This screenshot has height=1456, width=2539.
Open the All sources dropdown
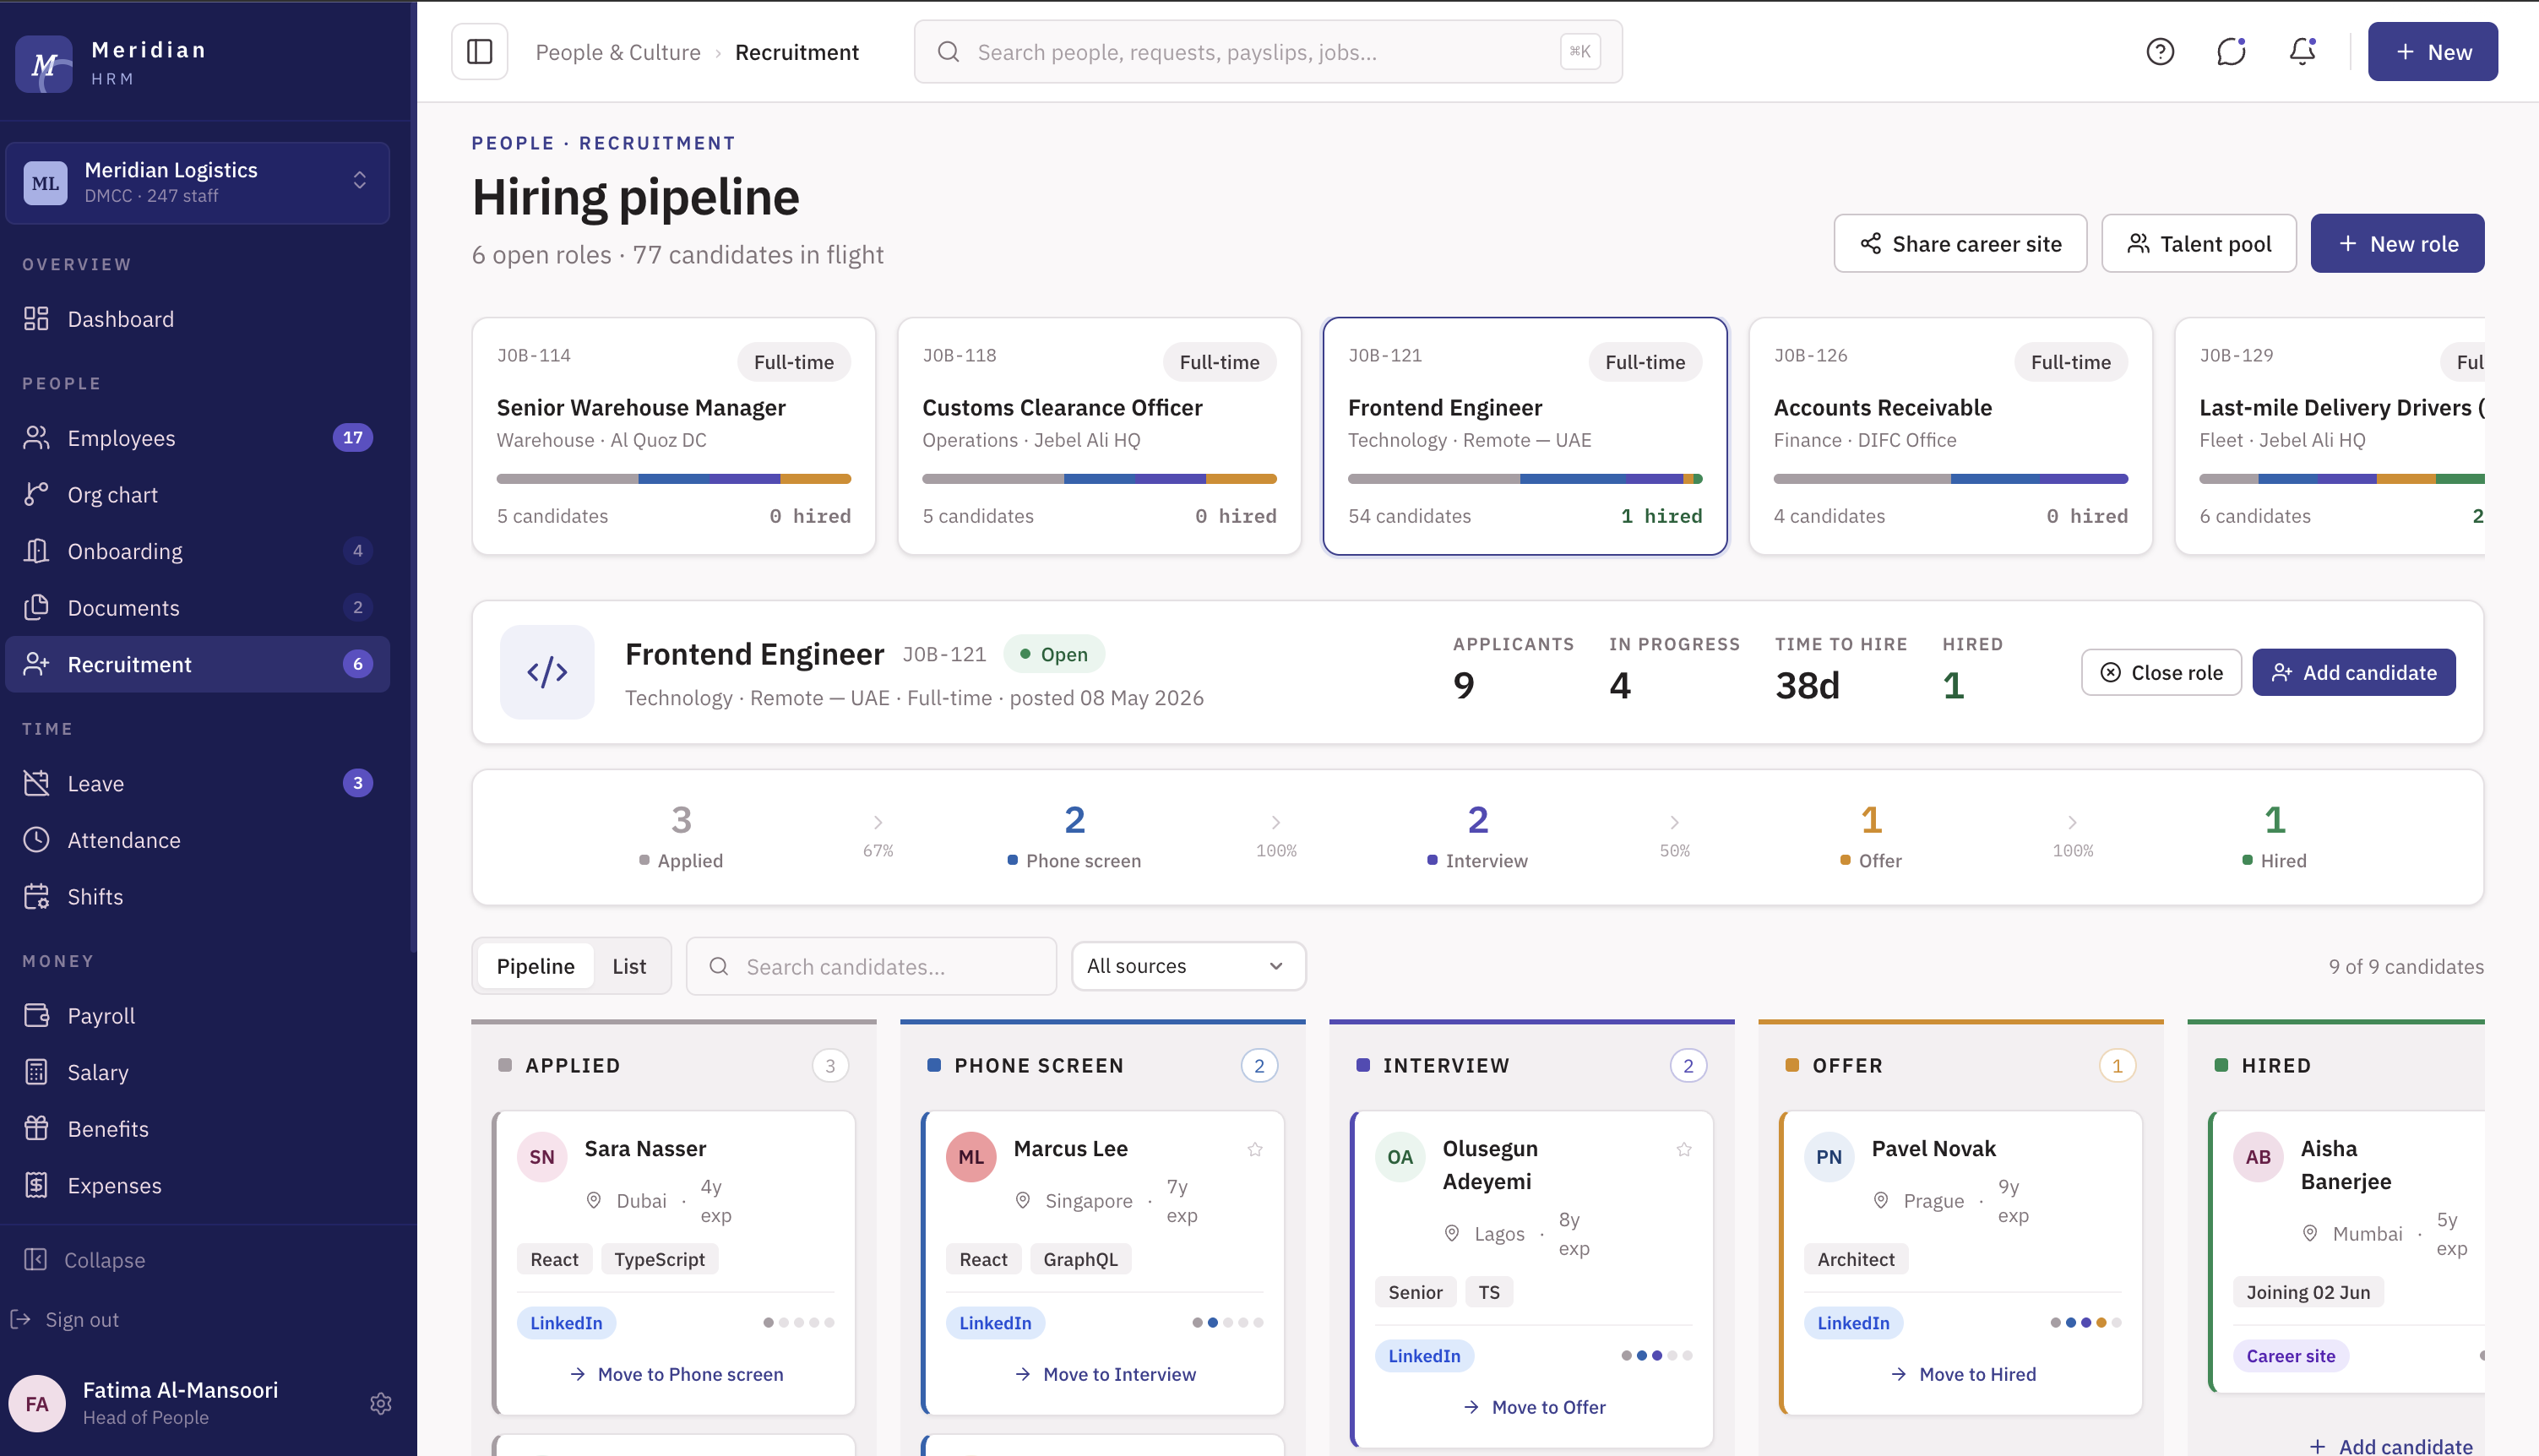point(1188,966)
